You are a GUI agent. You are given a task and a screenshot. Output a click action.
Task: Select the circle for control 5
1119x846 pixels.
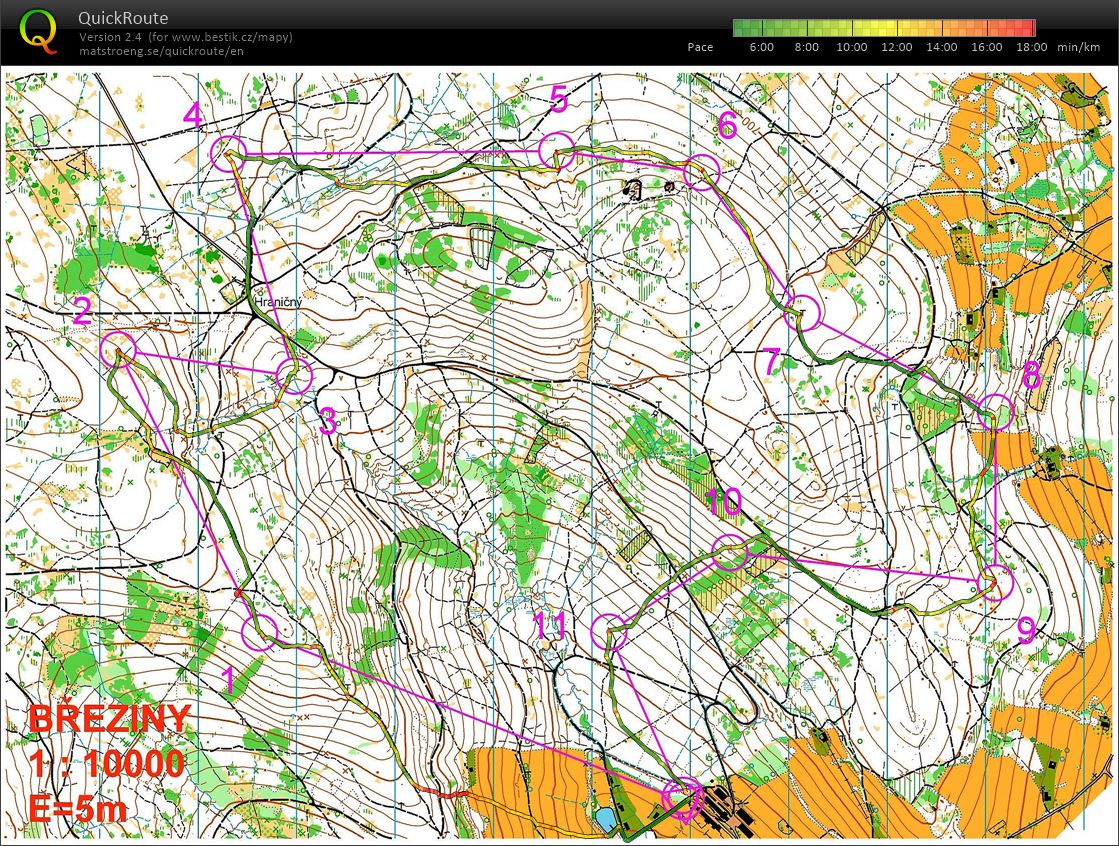pos(557,151)
